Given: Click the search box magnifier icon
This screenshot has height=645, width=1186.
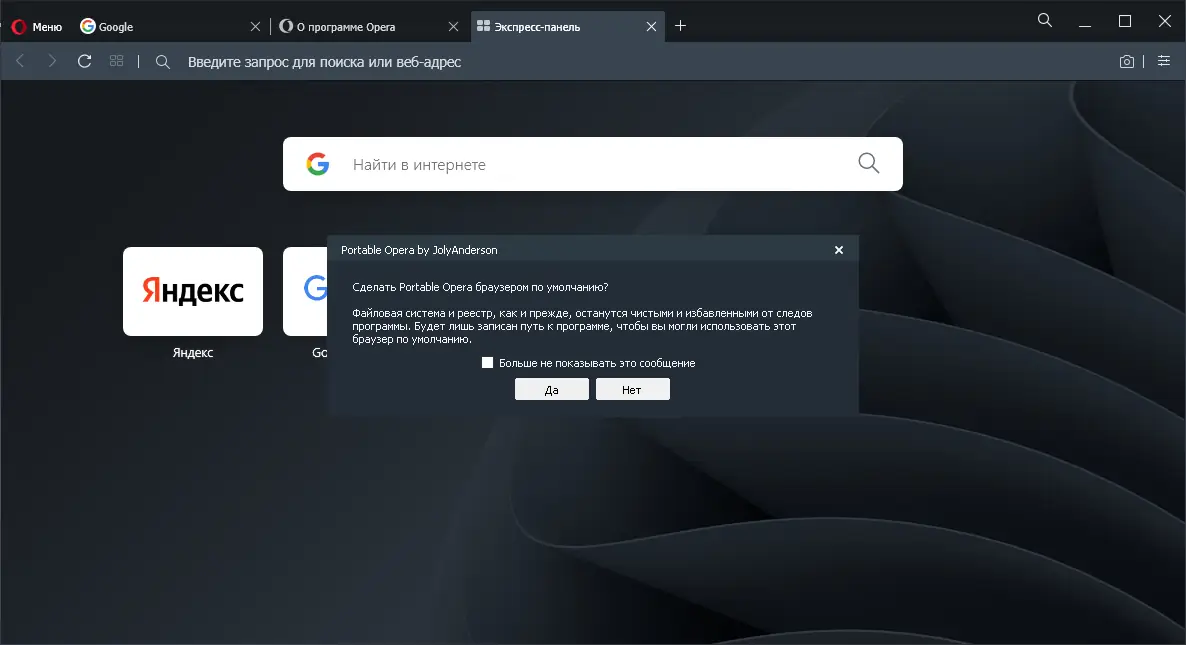Looking at the screenshot, I should [x=868, y=163].
